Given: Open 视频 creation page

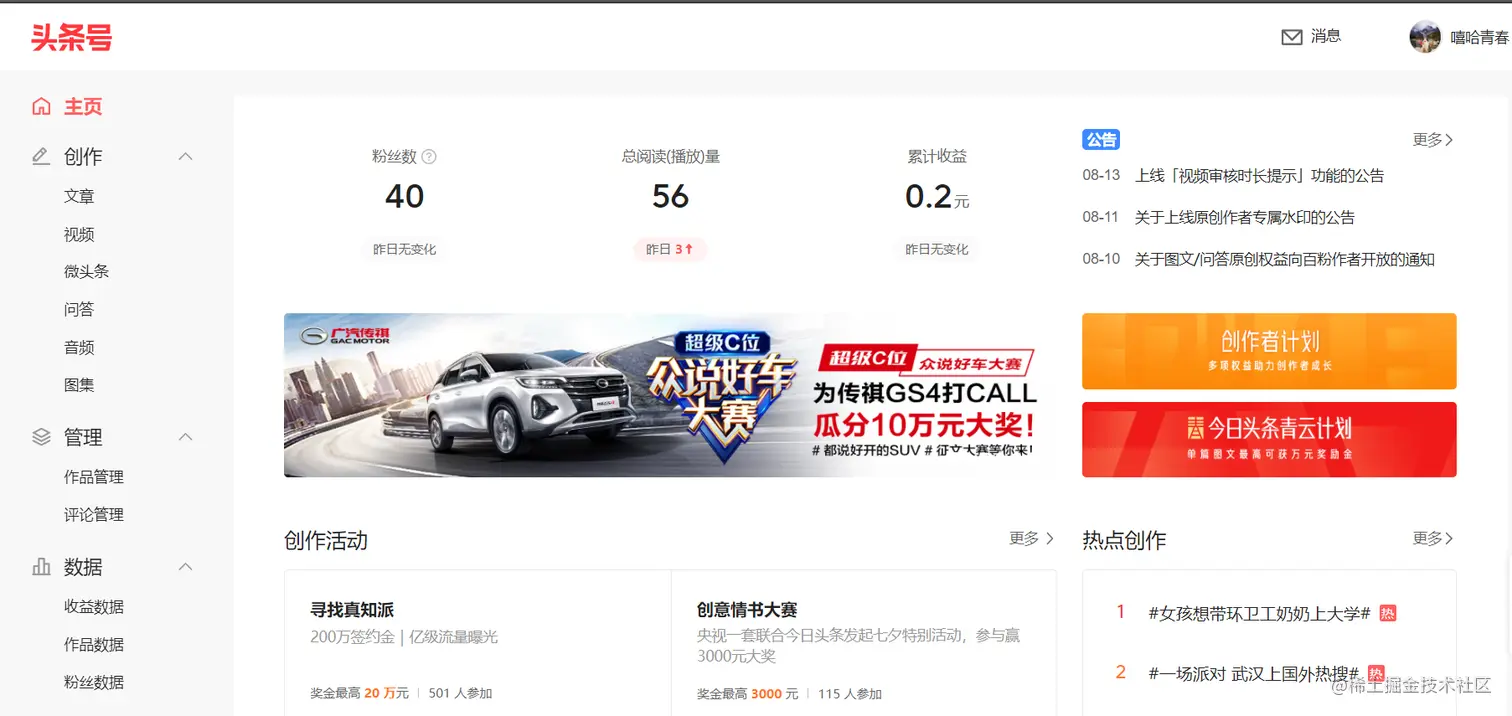Looking at the screenshot, I should click(79, 234).
